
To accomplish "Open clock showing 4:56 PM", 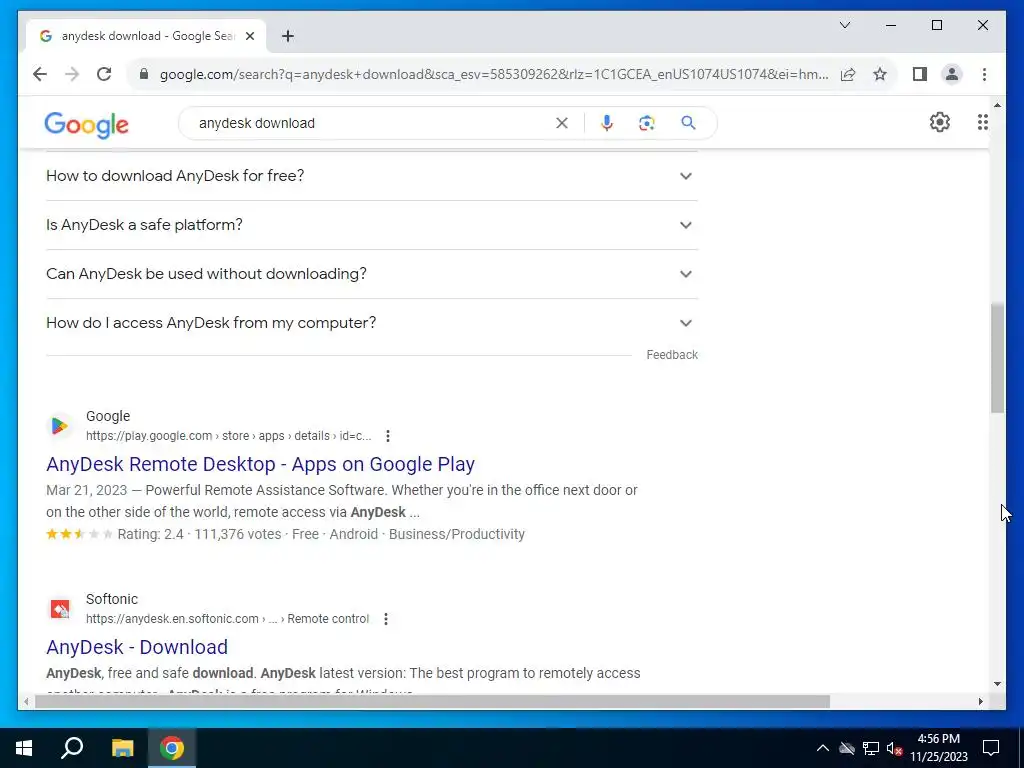I will 939,748.
